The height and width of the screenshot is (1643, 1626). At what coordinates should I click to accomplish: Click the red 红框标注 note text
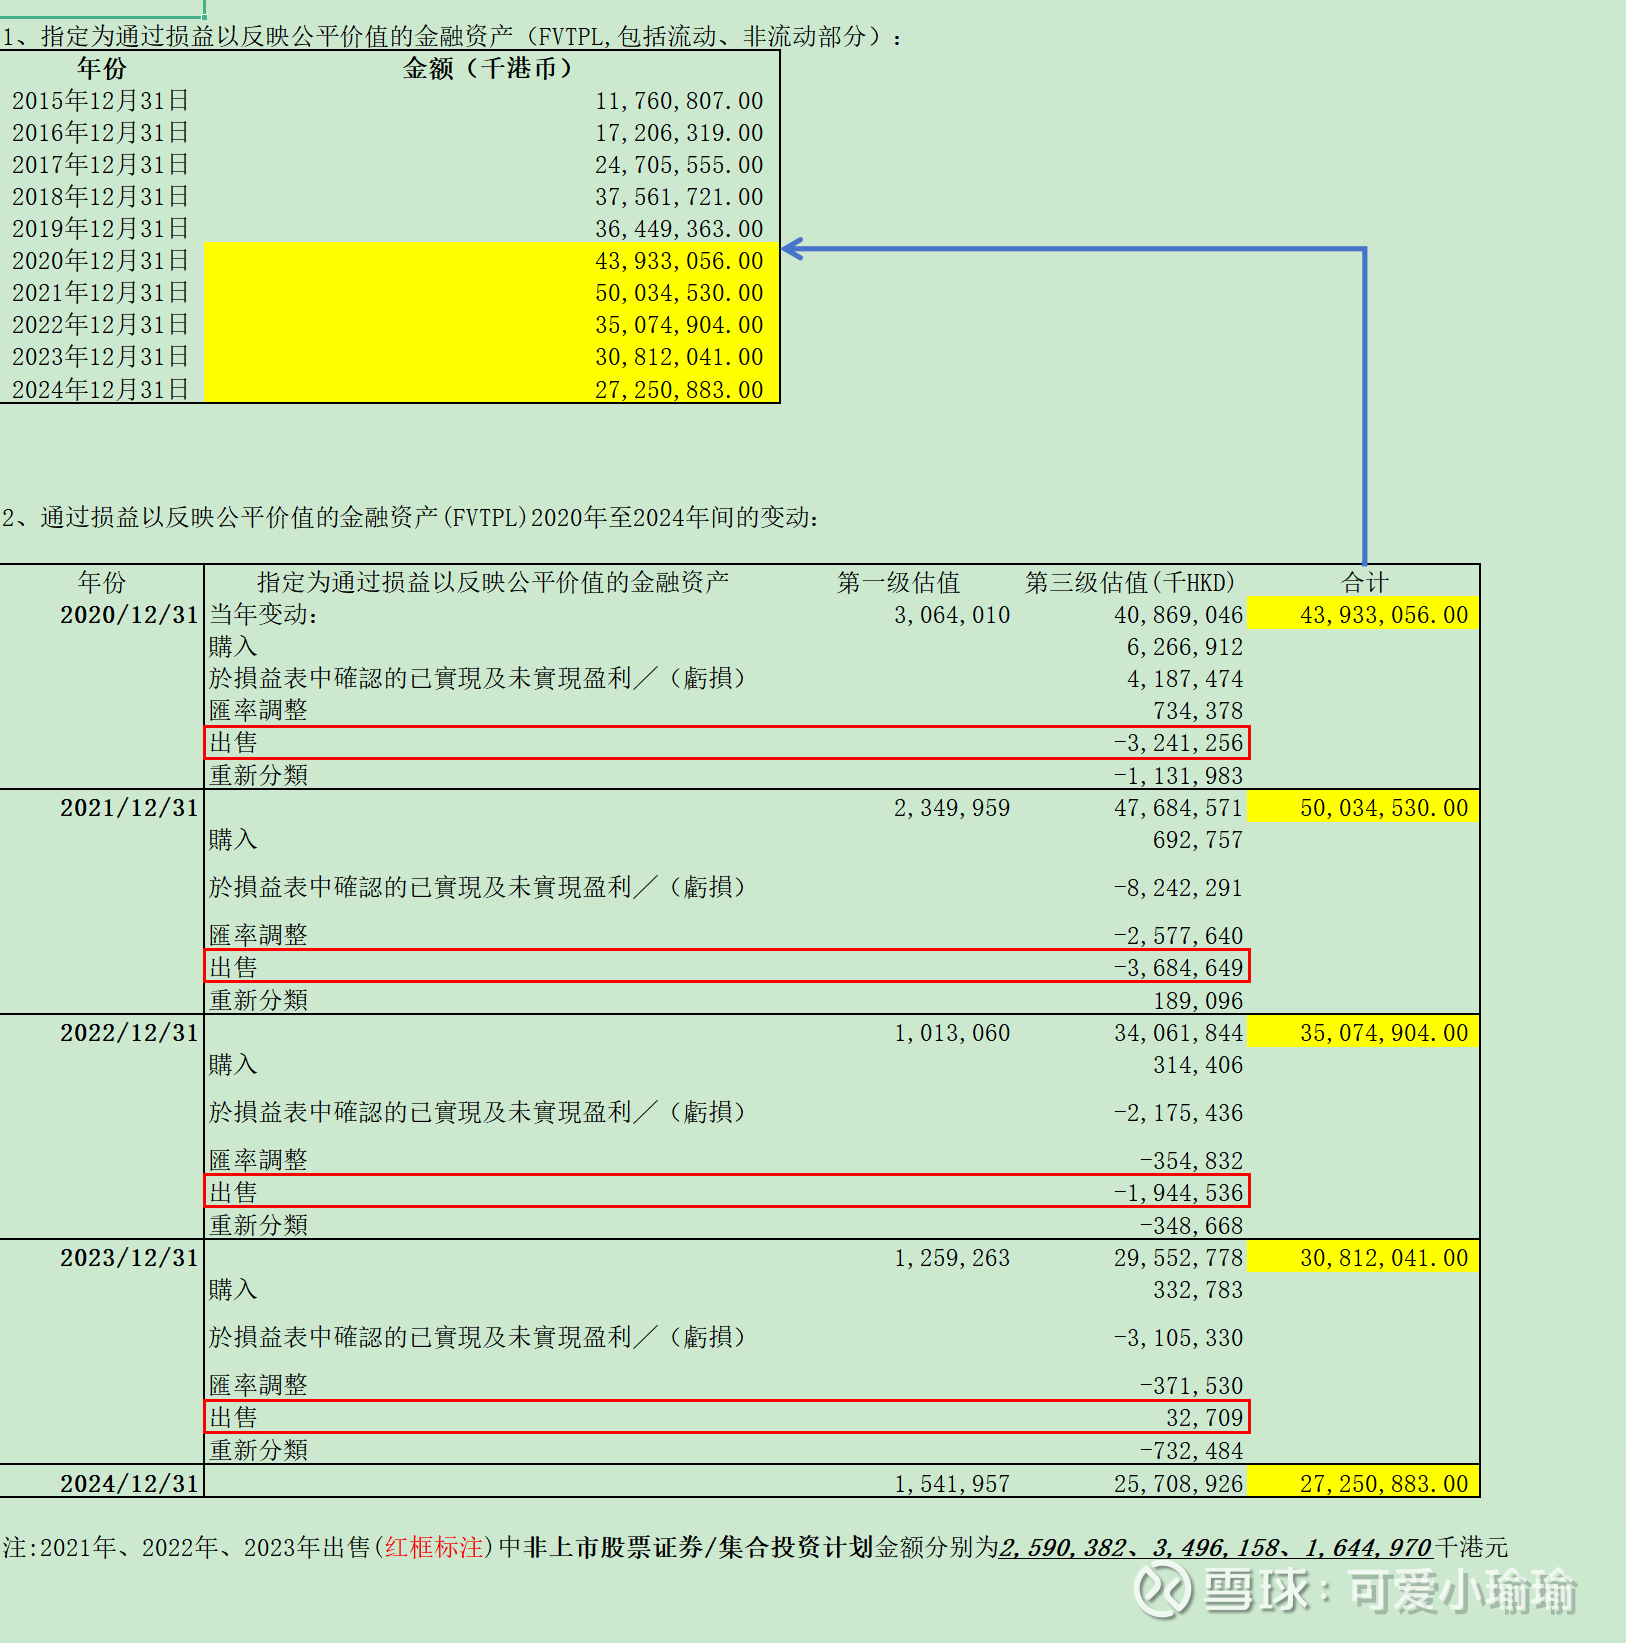434,1547
